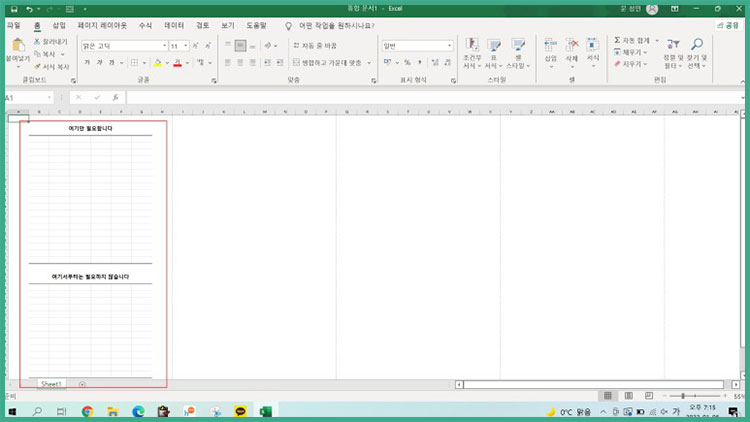Image resolution: width=750 pixels, height=422 pixels.
Task: Click the decrease decimal icon
Action: point(448,63)
